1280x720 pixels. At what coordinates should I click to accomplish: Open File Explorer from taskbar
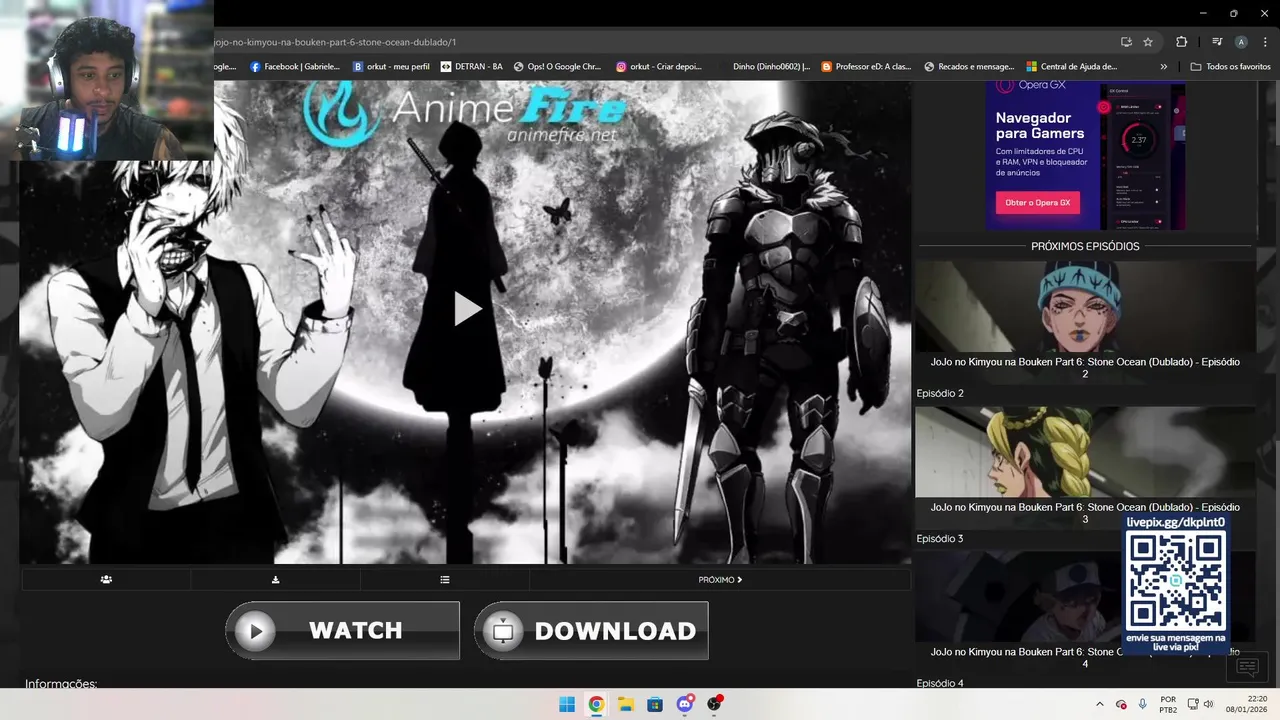625,704
